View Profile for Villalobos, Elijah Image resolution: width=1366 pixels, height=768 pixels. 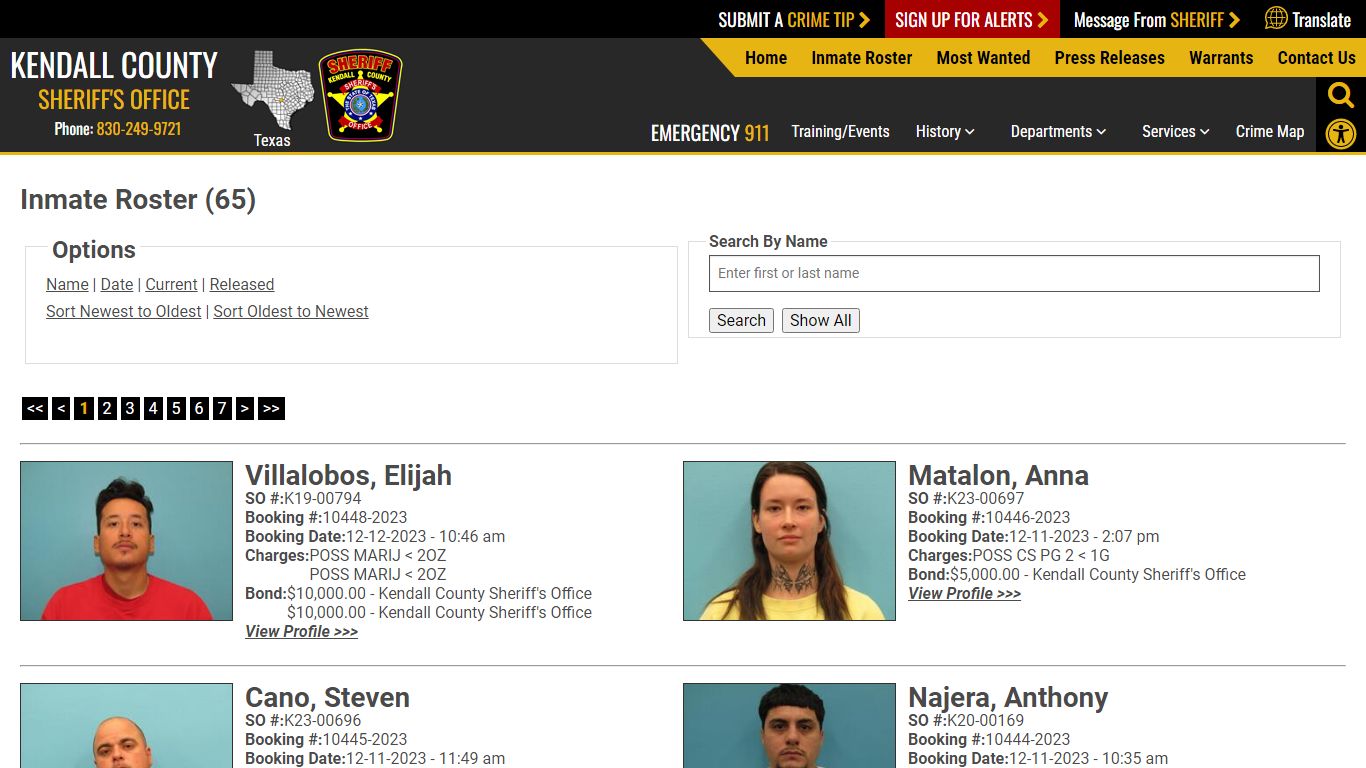[301, 631]
